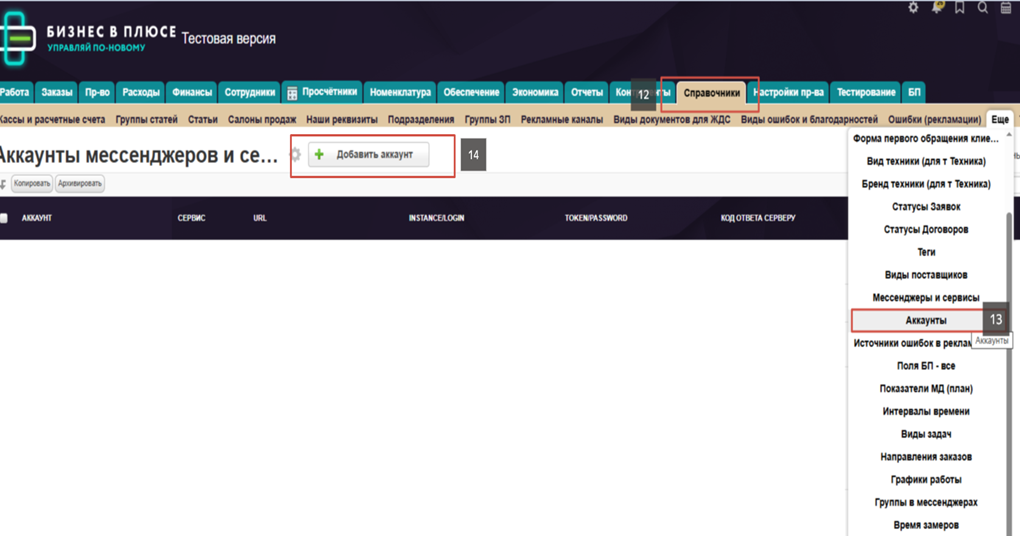Open the calendar icon in header
This screenshot has height=536, width=1020.
tap(1006, 8)
